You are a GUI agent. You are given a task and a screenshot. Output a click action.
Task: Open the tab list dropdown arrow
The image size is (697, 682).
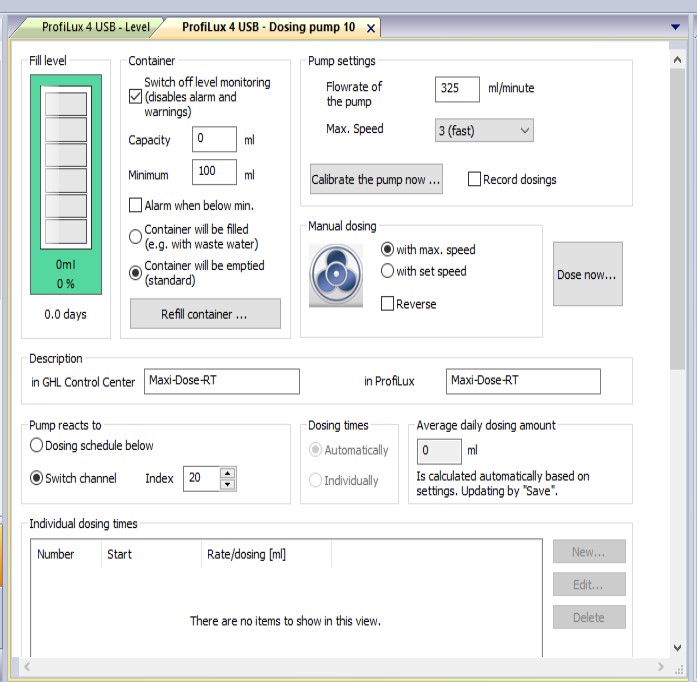675,27
